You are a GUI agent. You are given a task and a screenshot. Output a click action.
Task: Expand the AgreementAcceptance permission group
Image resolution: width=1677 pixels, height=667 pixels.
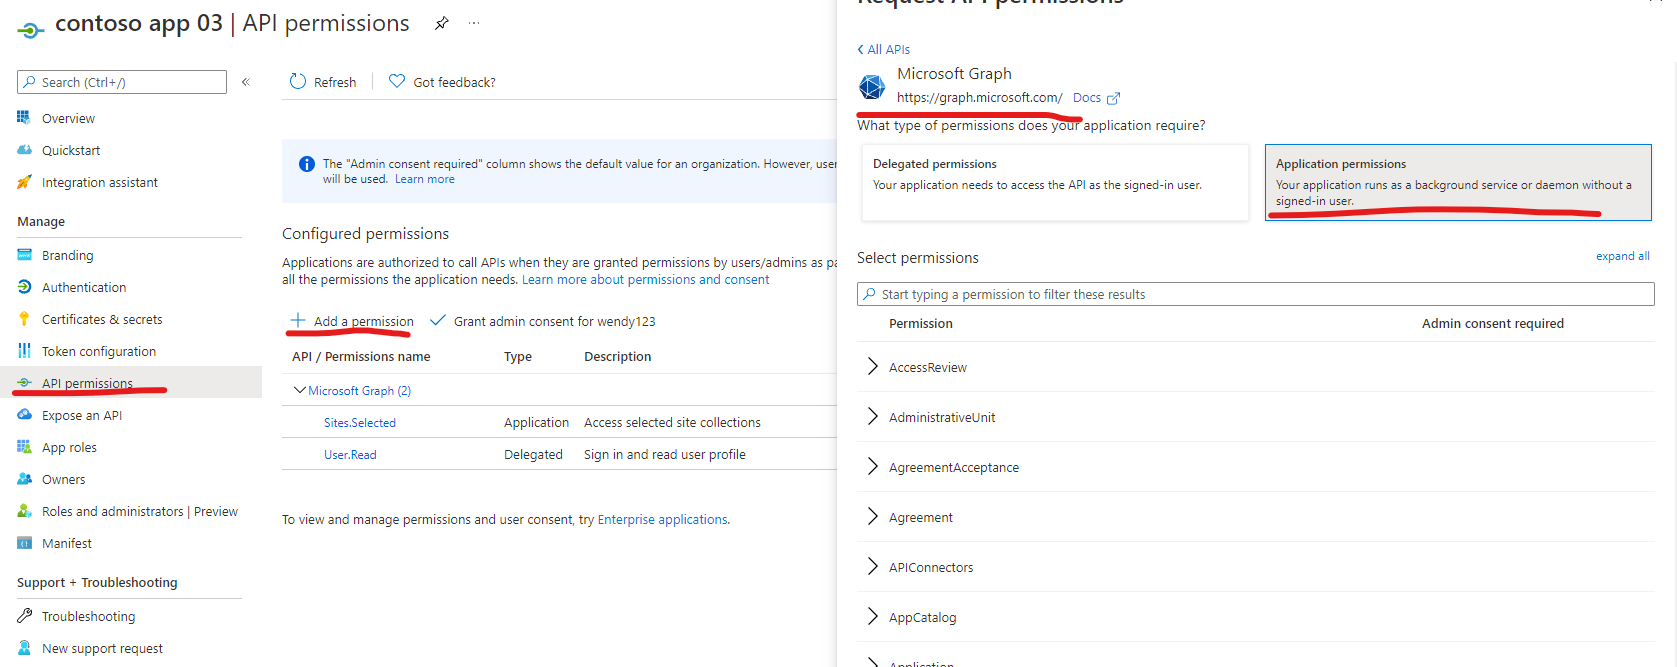(873, 467)
